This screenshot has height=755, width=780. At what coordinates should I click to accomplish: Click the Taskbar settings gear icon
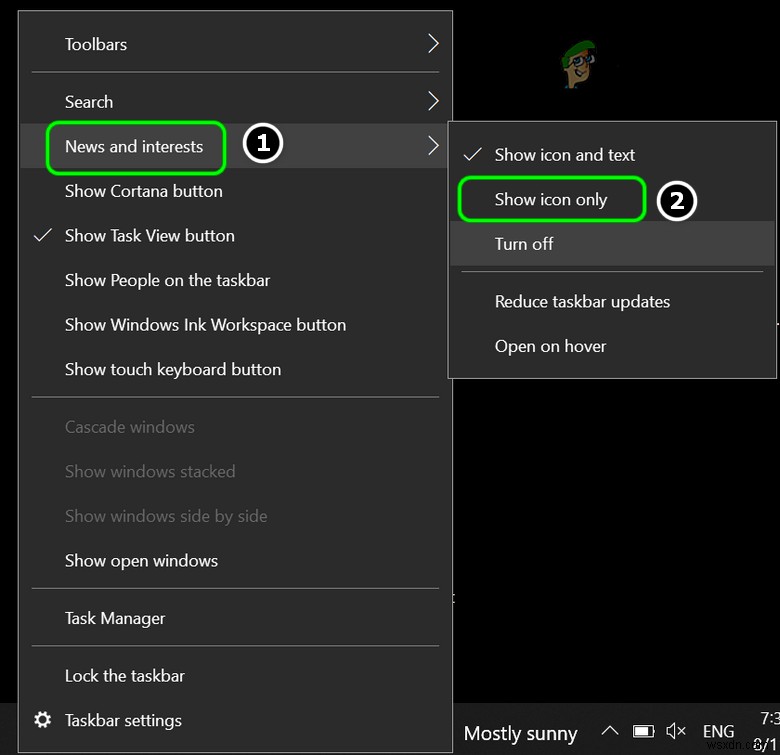pyautogui.click(x=43, y=720)
